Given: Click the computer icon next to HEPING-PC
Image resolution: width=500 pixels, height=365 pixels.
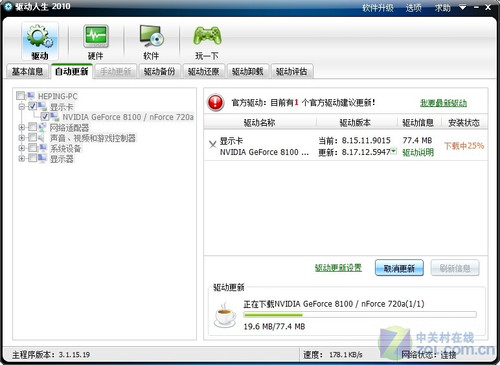Looking at the screenshot, I should 31,96.
